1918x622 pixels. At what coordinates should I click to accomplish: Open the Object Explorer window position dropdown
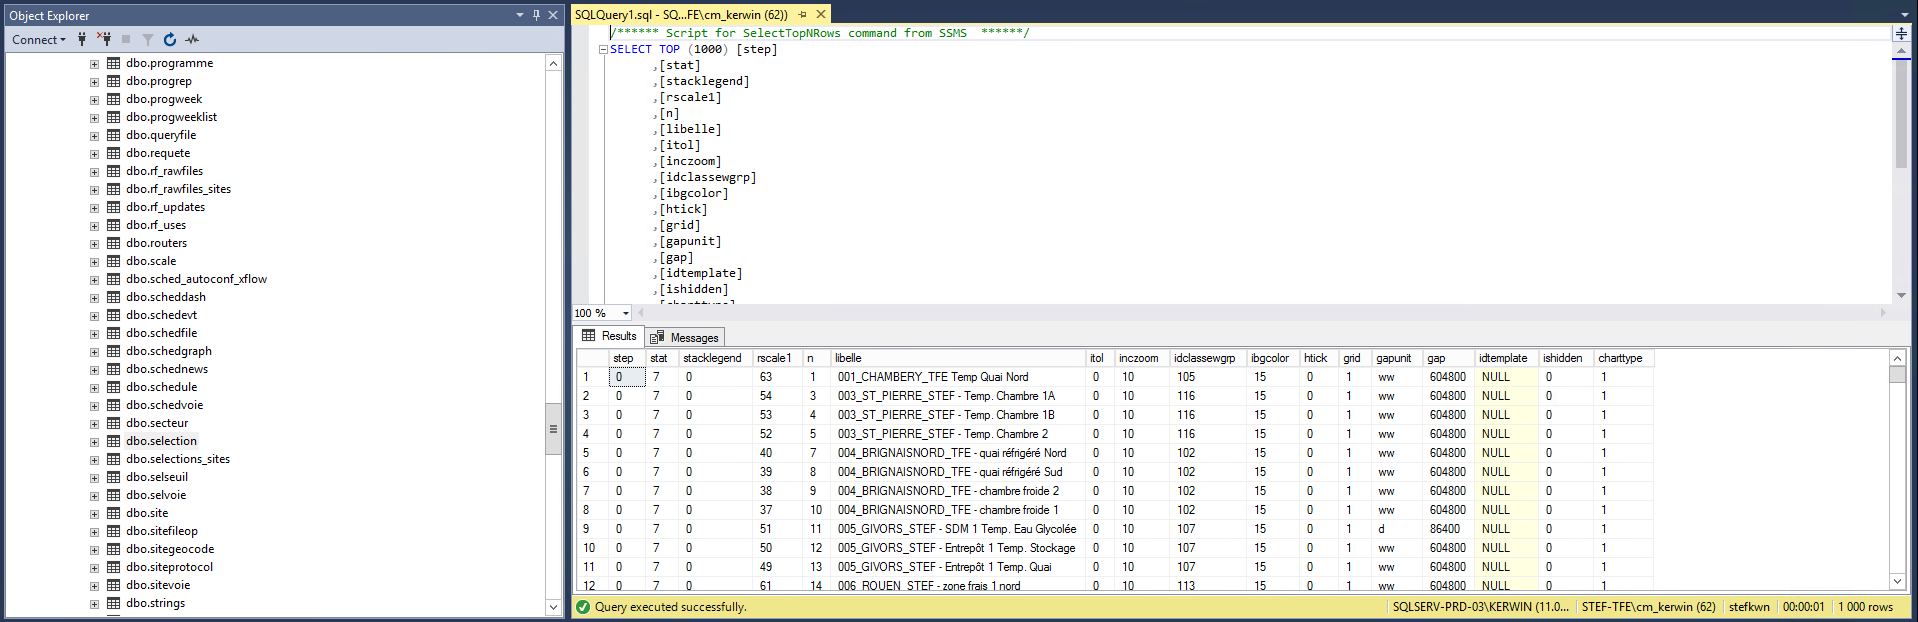[x=519, y=15]
